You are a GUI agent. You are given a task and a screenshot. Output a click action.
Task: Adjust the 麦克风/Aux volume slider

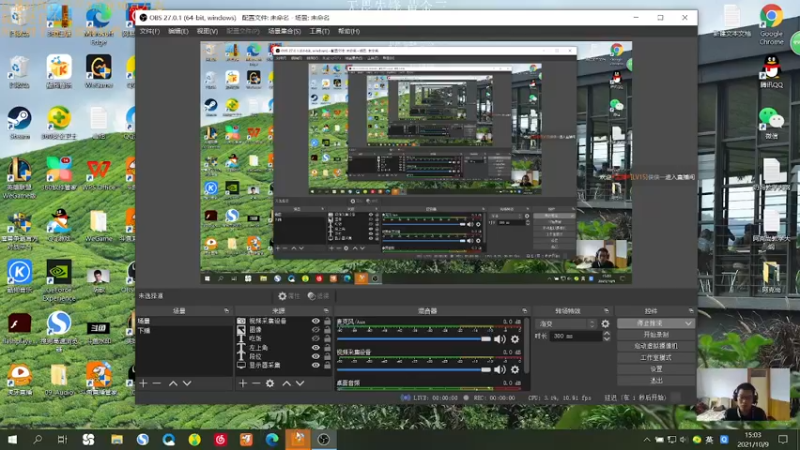point(413,339)
